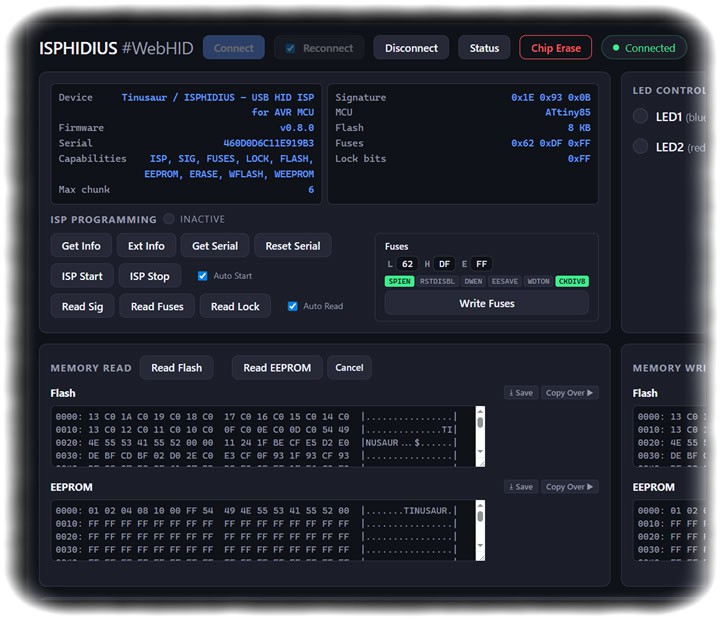
Task: Toggle LED1 blue indicator
Action: coord(640,116)
